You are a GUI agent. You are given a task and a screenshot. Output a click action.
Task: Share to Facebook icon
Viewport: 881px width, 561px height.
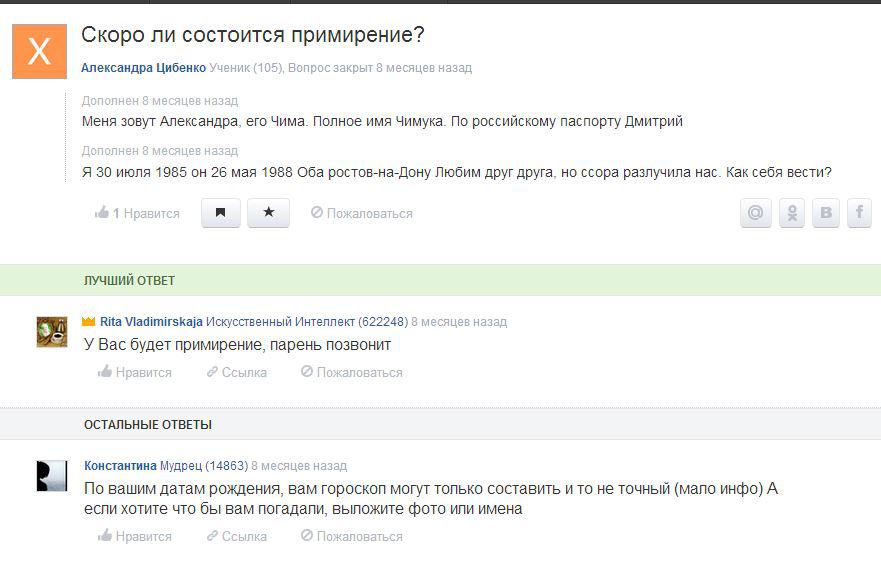click(x=860, y=213)
